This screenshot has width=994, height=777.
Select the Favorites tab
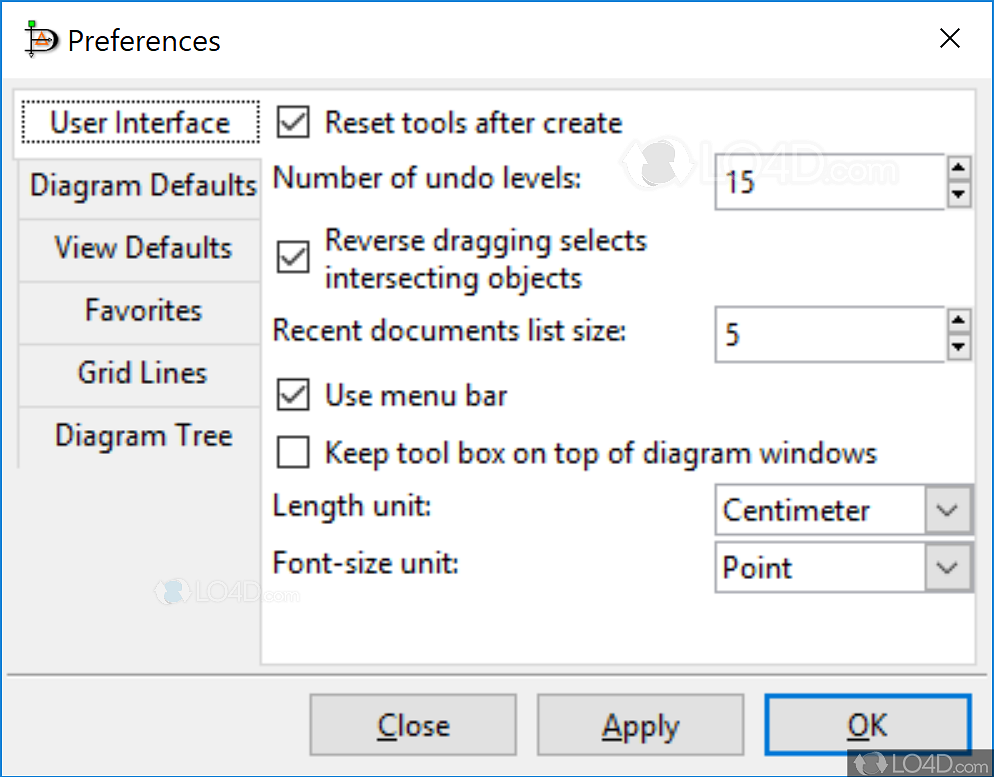click(x=143, y=311)
